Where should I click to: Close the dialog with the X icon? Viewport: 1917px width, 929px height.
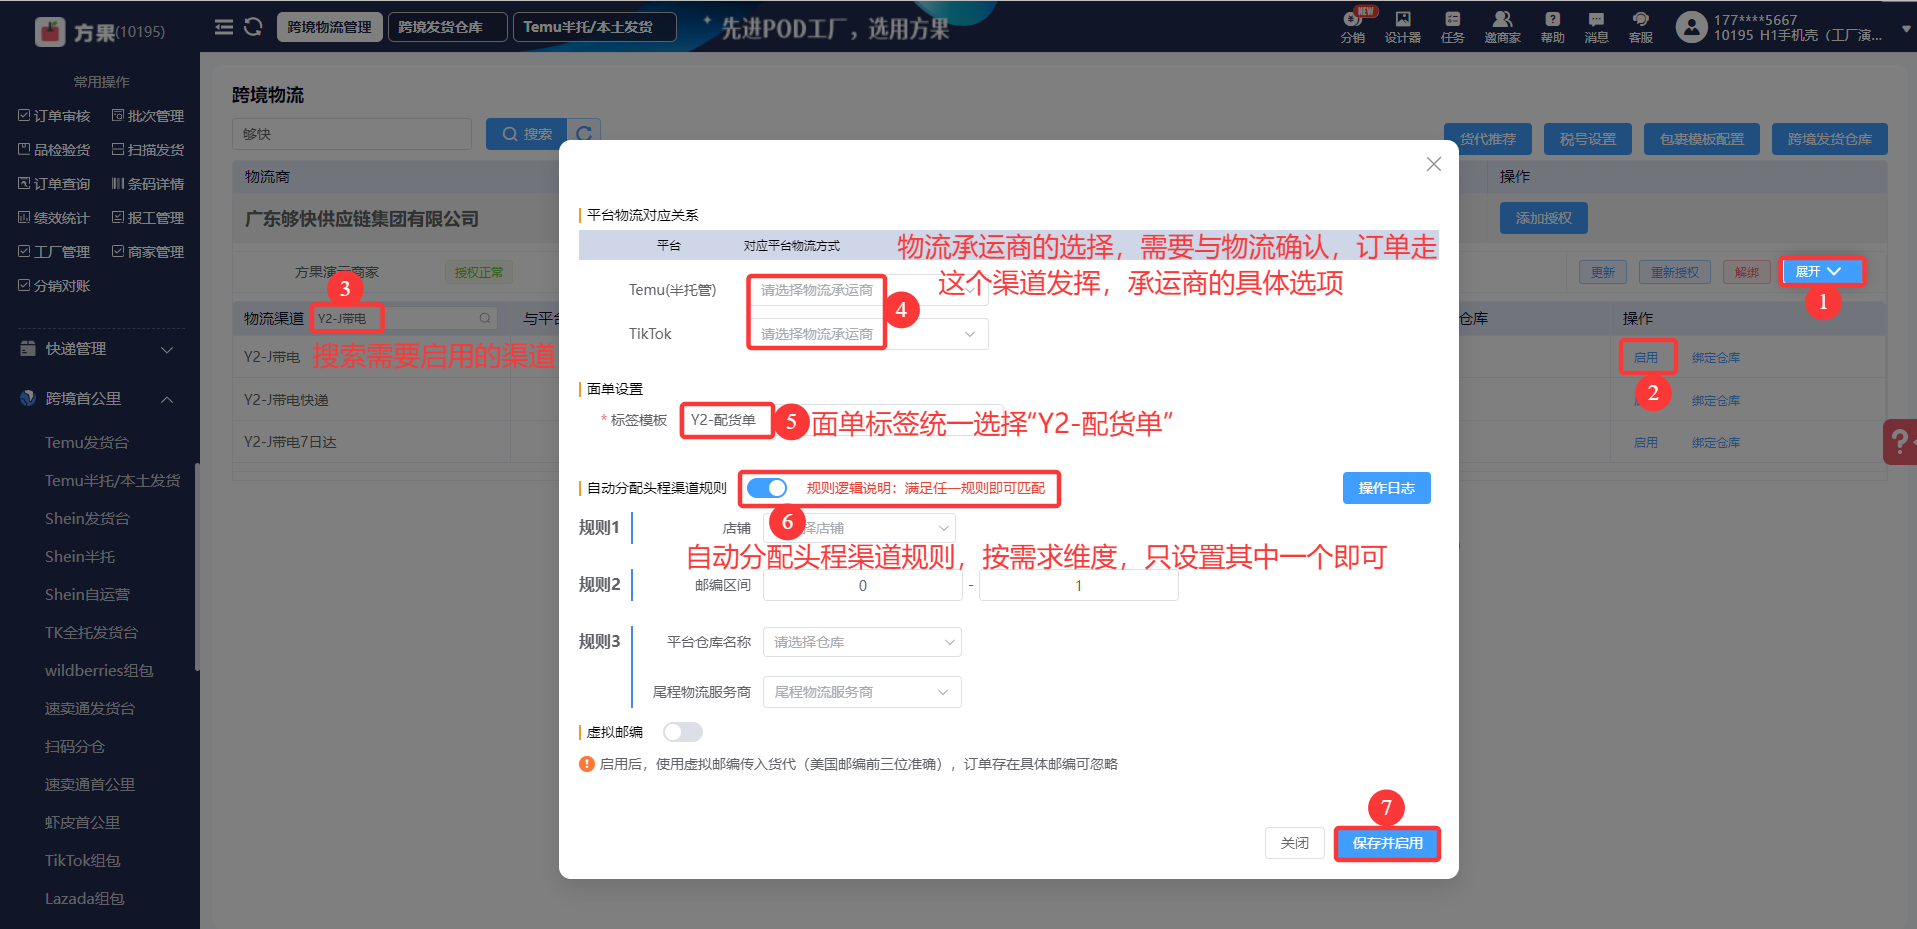(x=1434, y=164)
